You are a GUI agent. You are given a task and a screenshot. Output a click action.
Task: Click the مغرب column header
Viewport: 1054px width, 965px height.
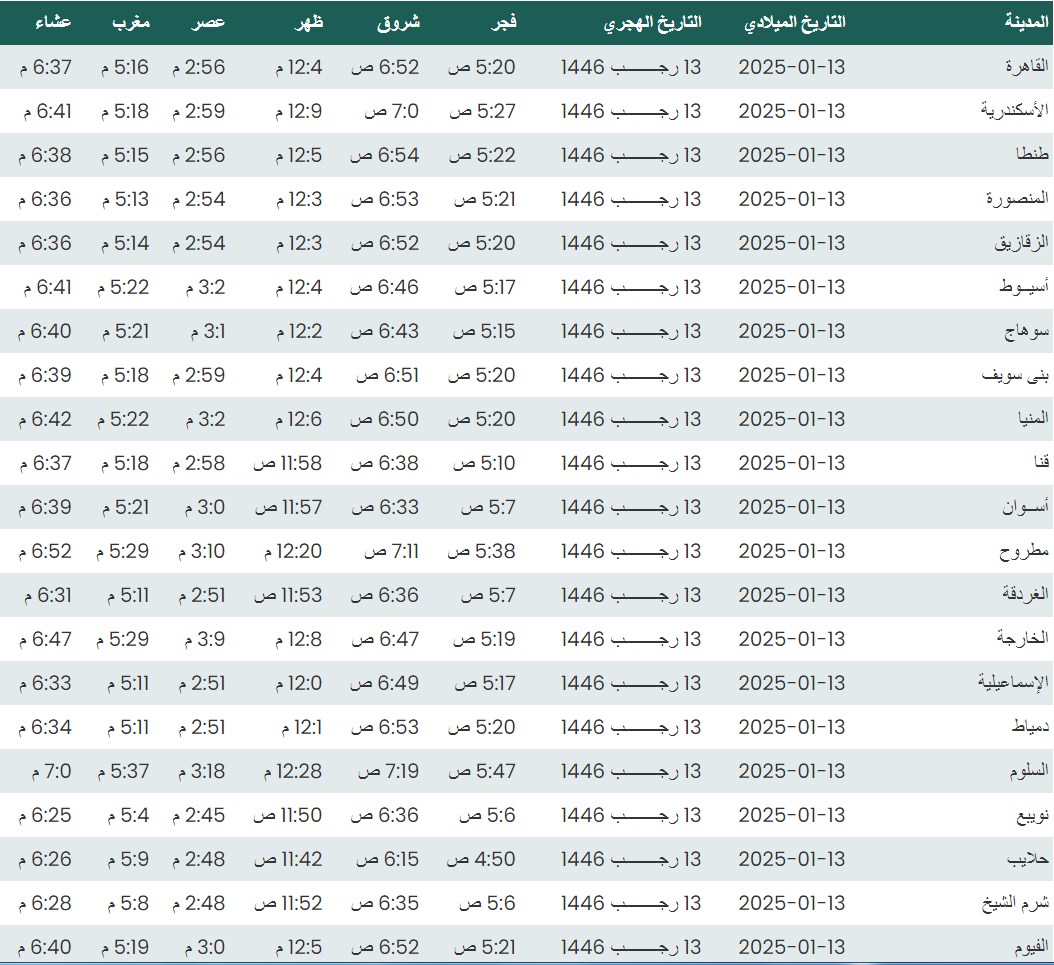point(130,22)
